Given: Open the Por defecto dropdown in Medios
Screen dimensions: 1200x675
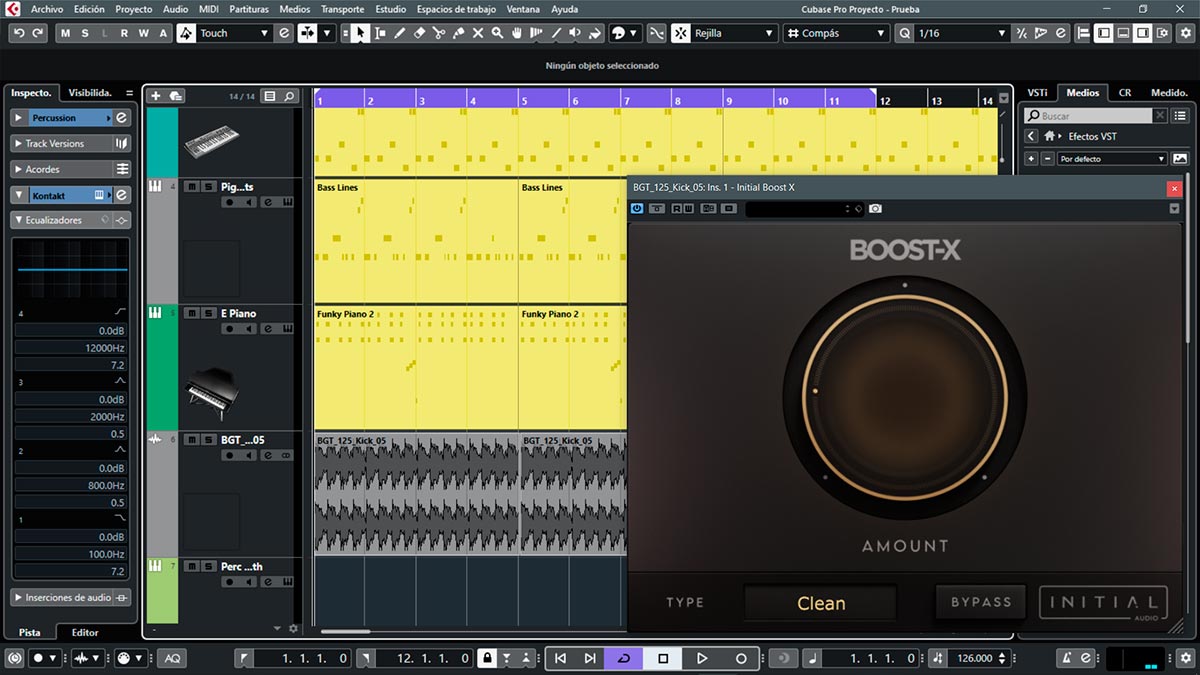Looking at the screenshot, I should pyautogui.click(x=1112, y=159).
